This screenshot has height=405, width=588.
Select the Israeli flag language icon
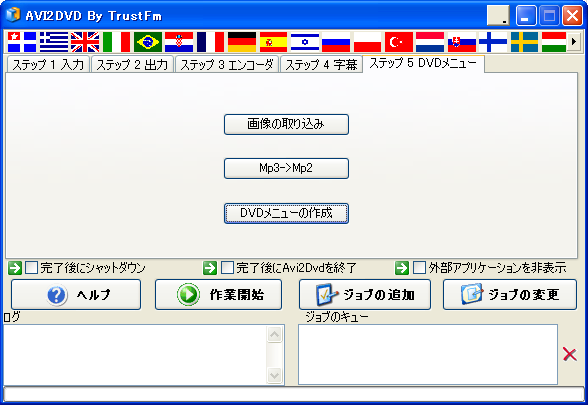(305, 42)
